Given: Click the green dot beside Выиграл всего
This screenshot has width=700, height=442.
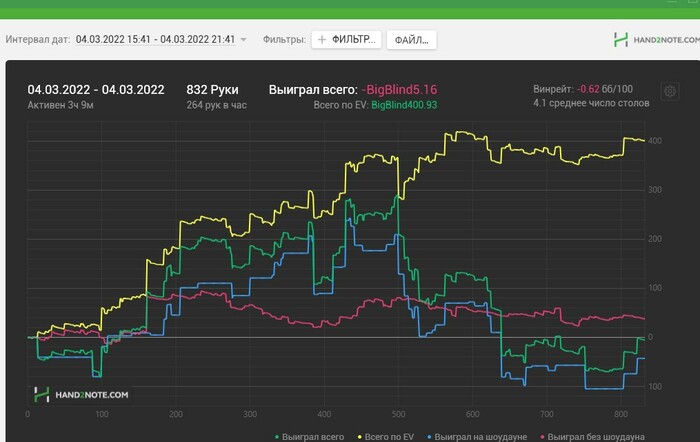Looking at the screenshot, I should pyautogui.click(x=277, y=437).
